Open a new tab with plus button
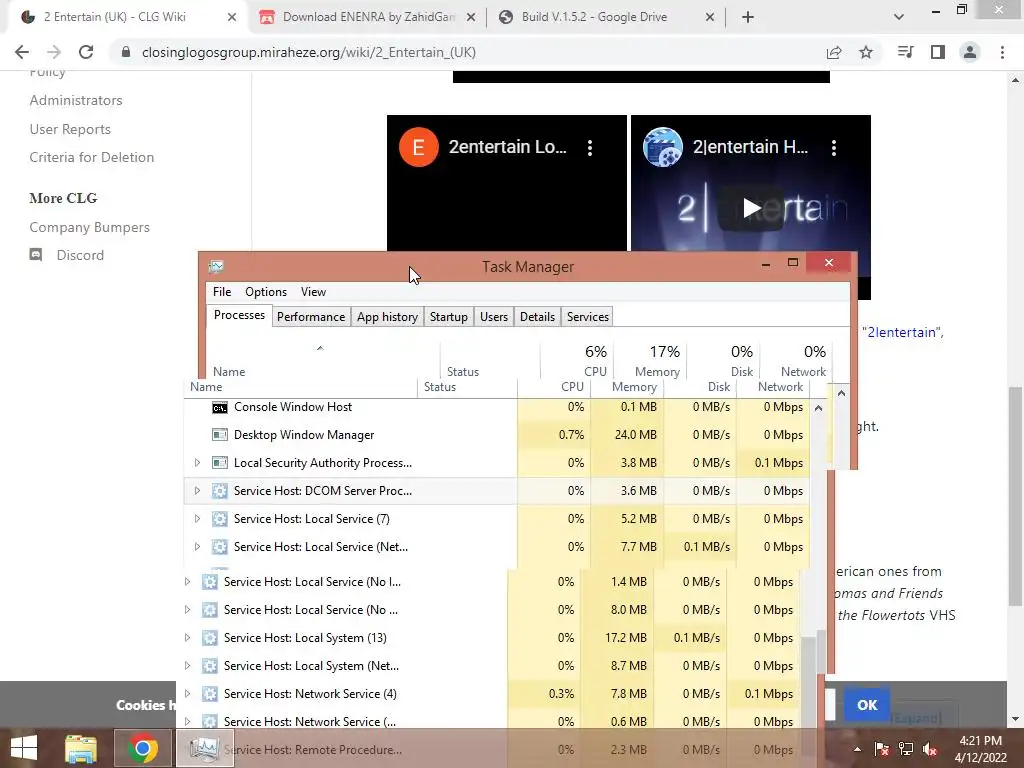 point(748,17)
